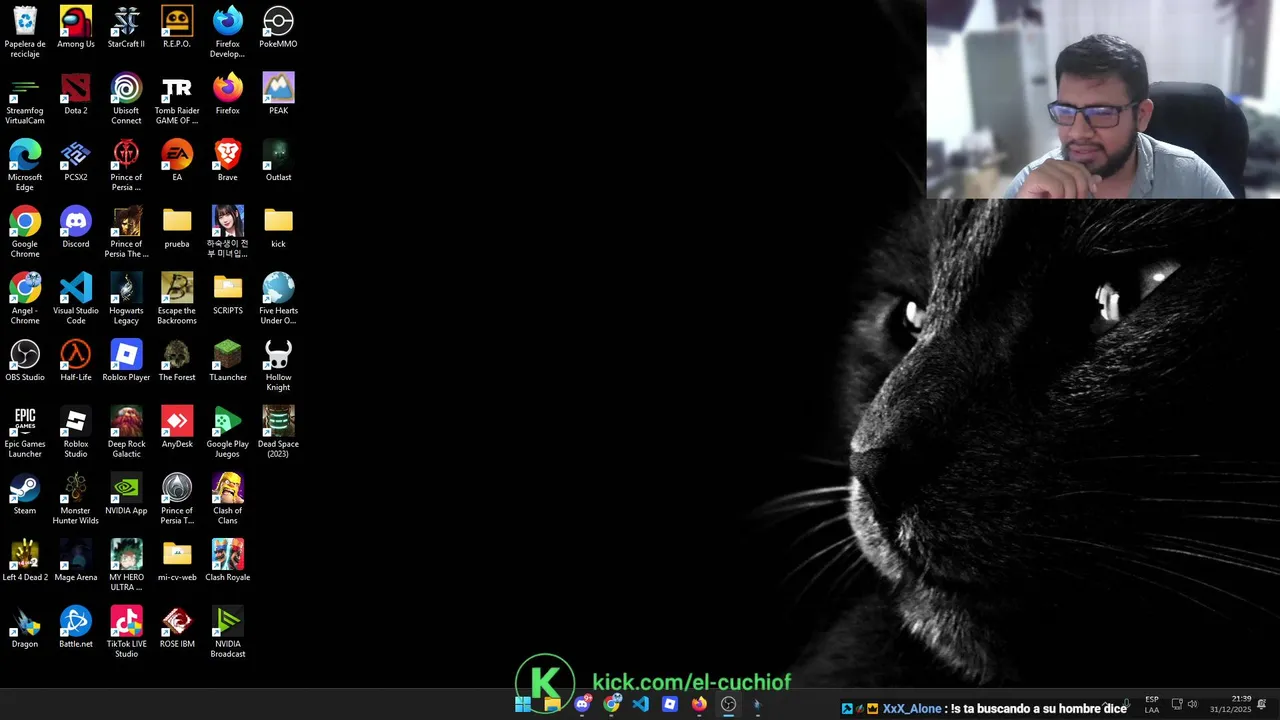Click the ESP LAA language indicator
1280x720 pixels.
coord(1152,704)
